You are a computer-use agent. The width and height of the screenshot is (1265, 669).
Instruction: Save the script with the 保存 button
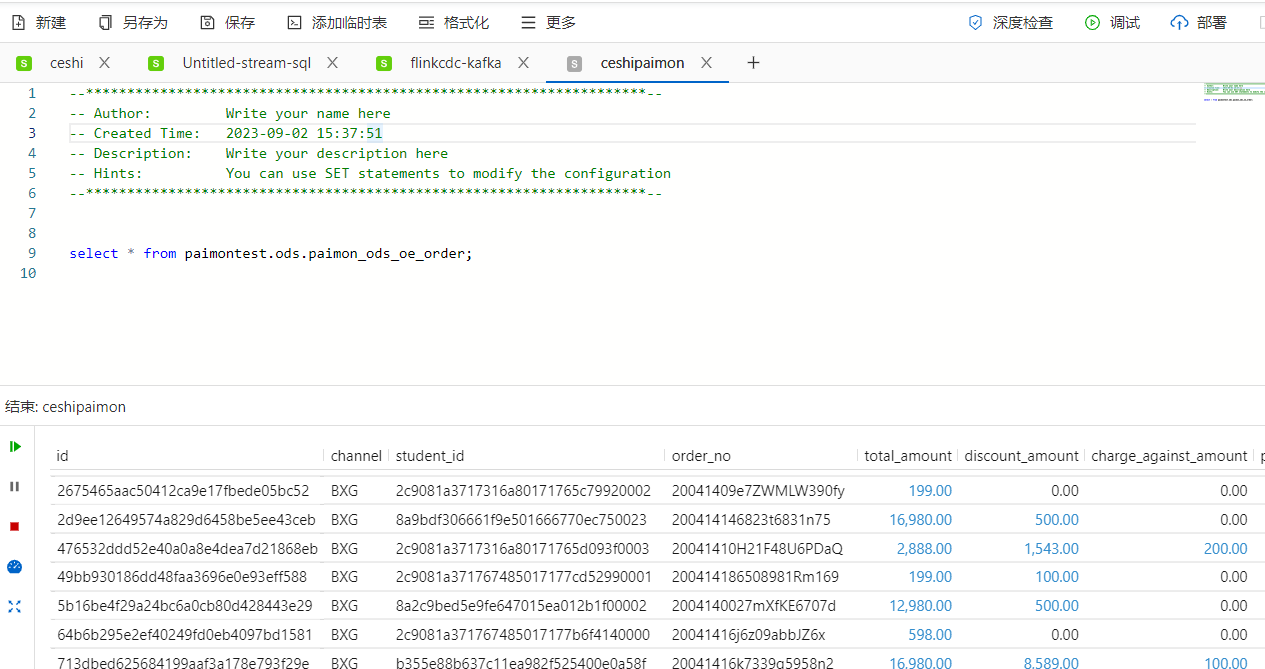227,22
